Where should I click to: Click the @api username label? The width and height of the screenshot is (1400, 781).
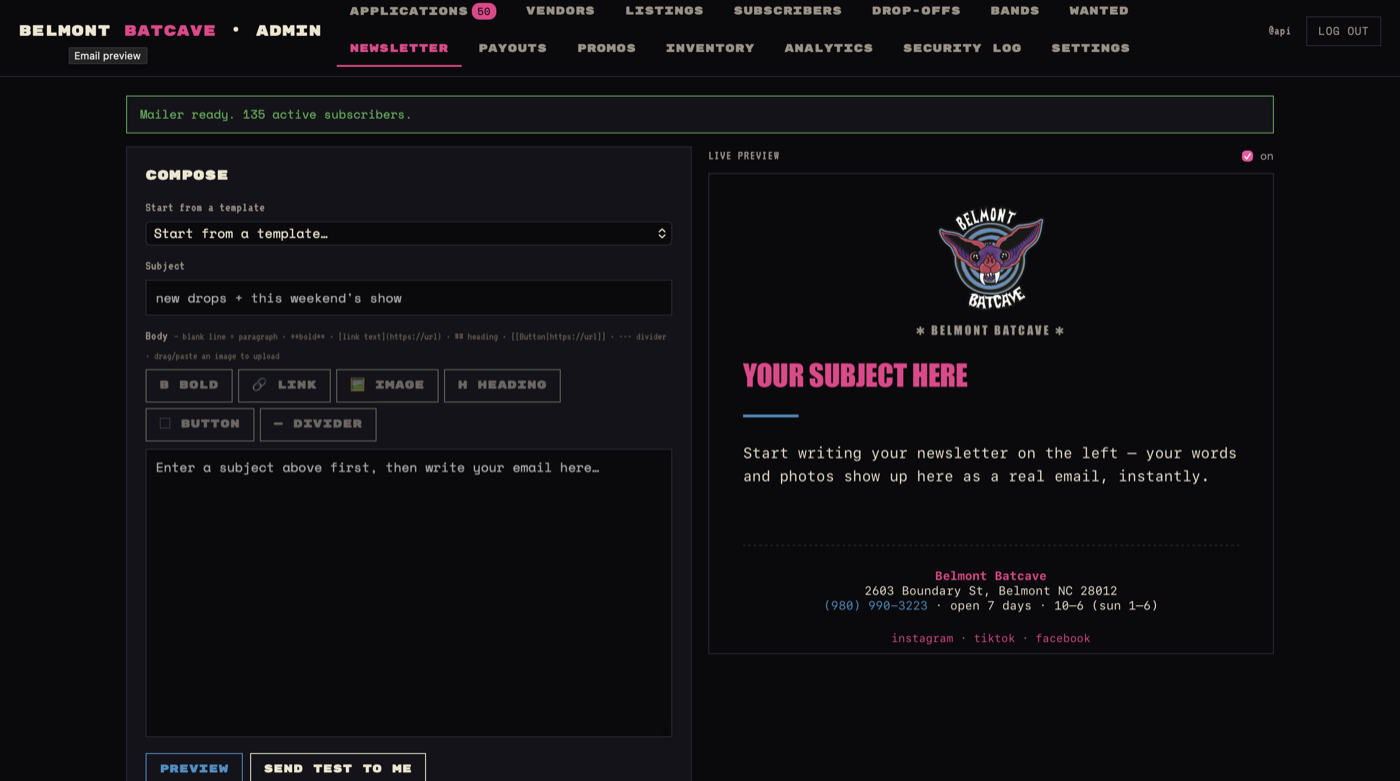point(1279,31)
